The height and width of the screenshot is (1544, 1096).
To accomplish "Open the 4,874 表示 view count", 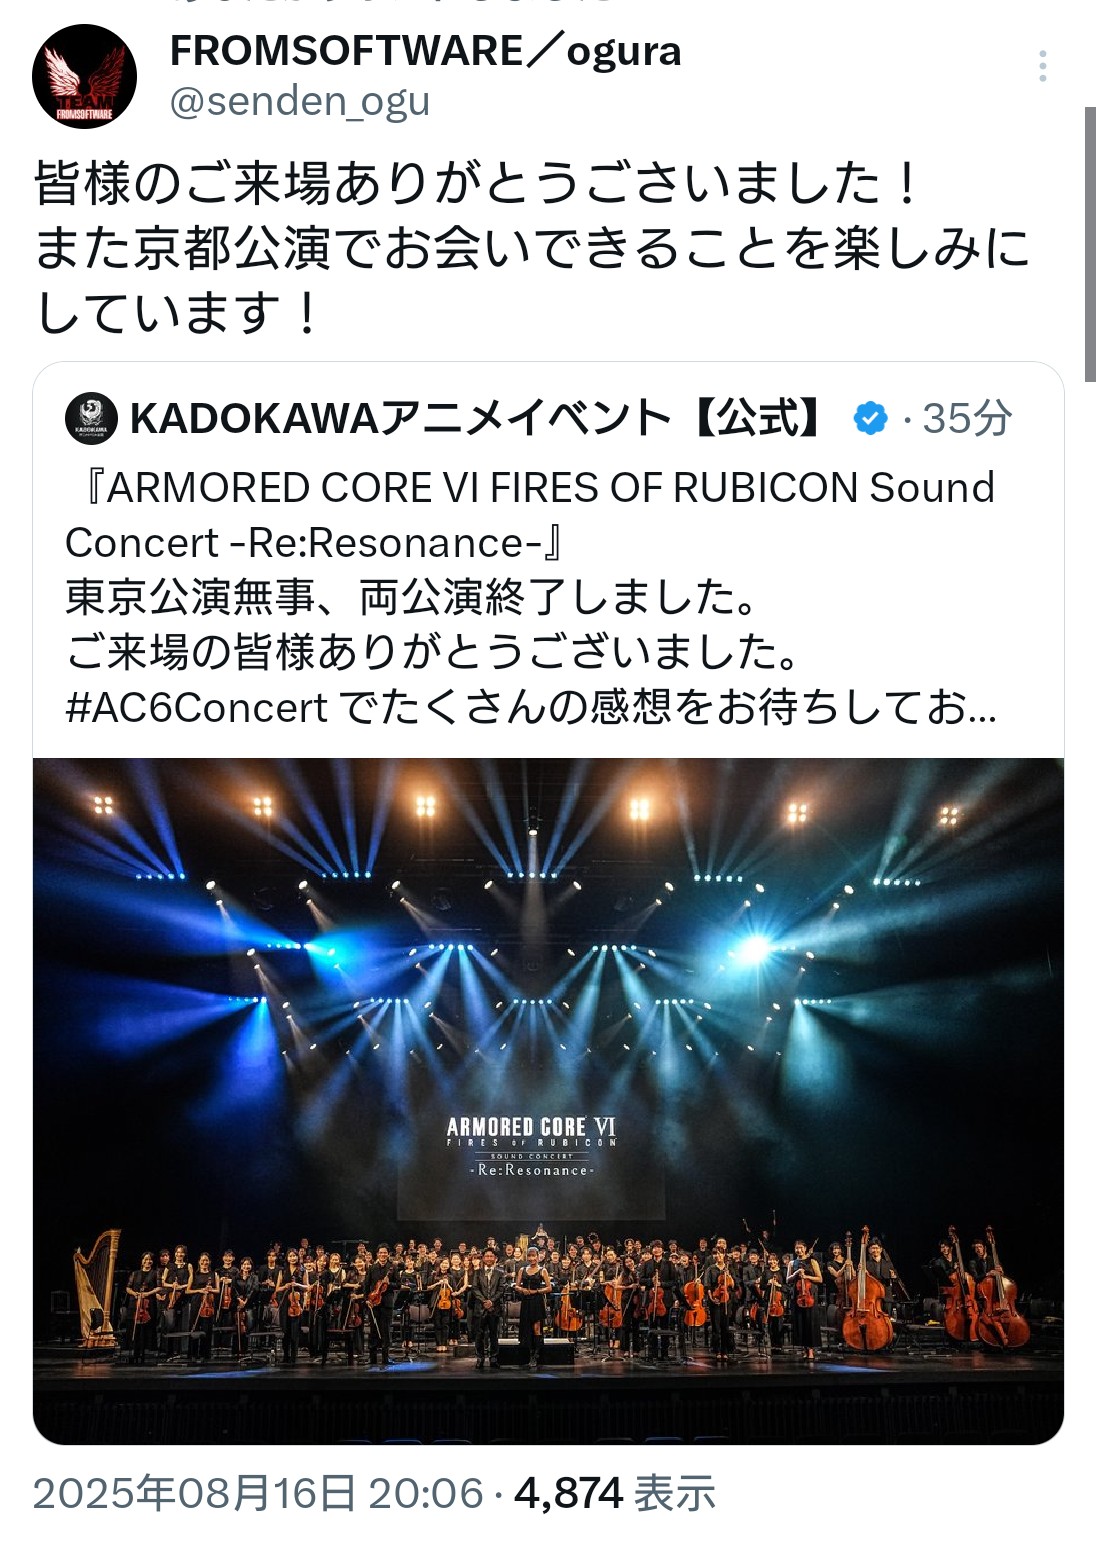I will point(615,1493).
